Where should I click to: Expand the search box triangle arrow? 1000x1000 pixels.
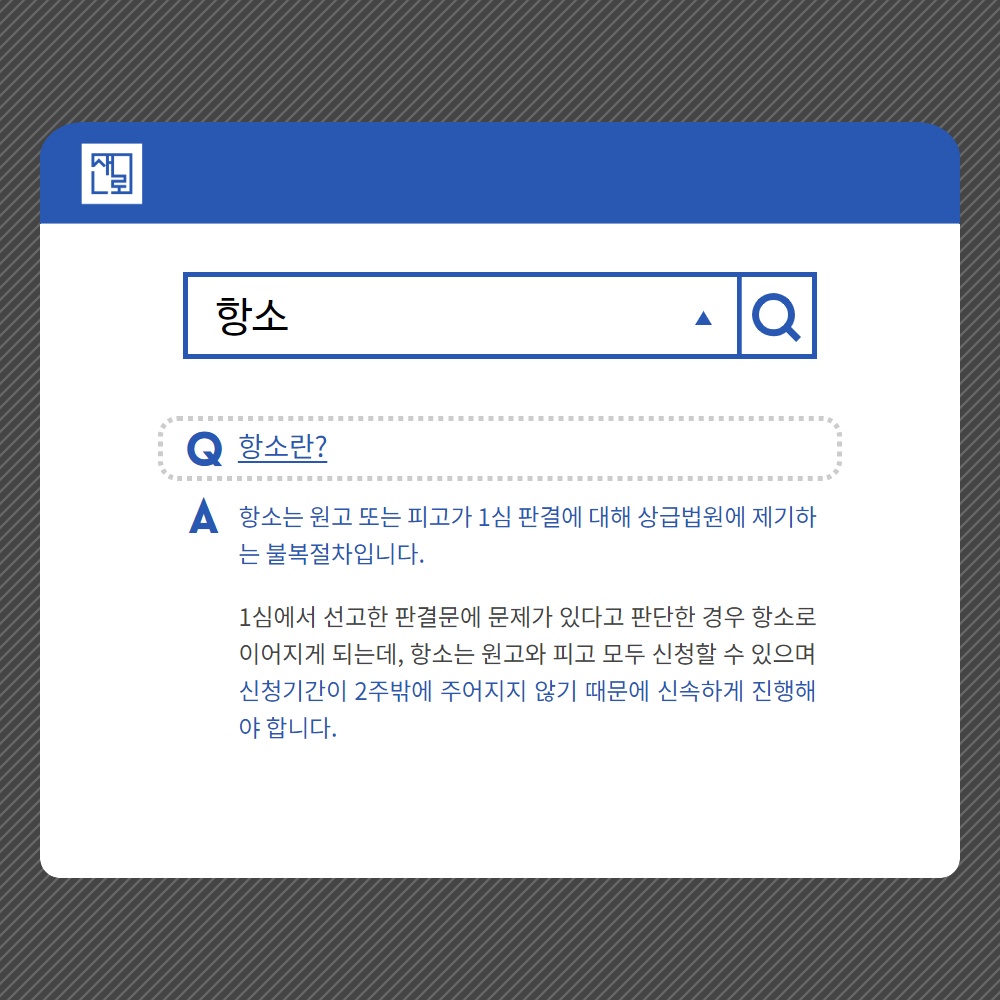point(703,318)
